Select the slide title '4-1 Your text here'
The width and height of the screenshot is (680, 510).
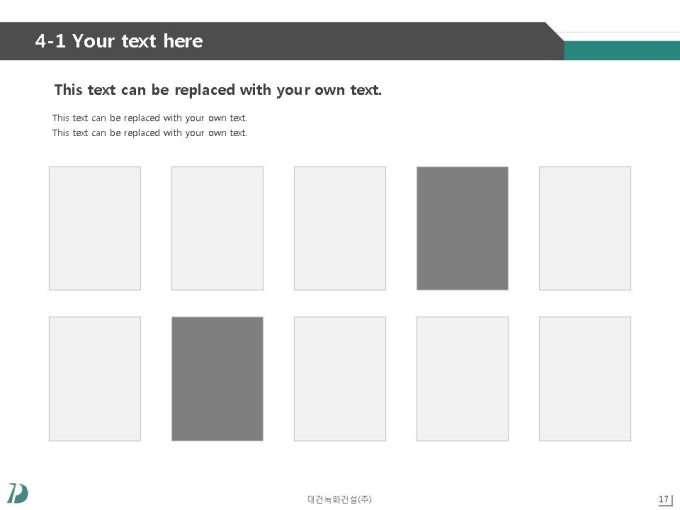(119, 41)
